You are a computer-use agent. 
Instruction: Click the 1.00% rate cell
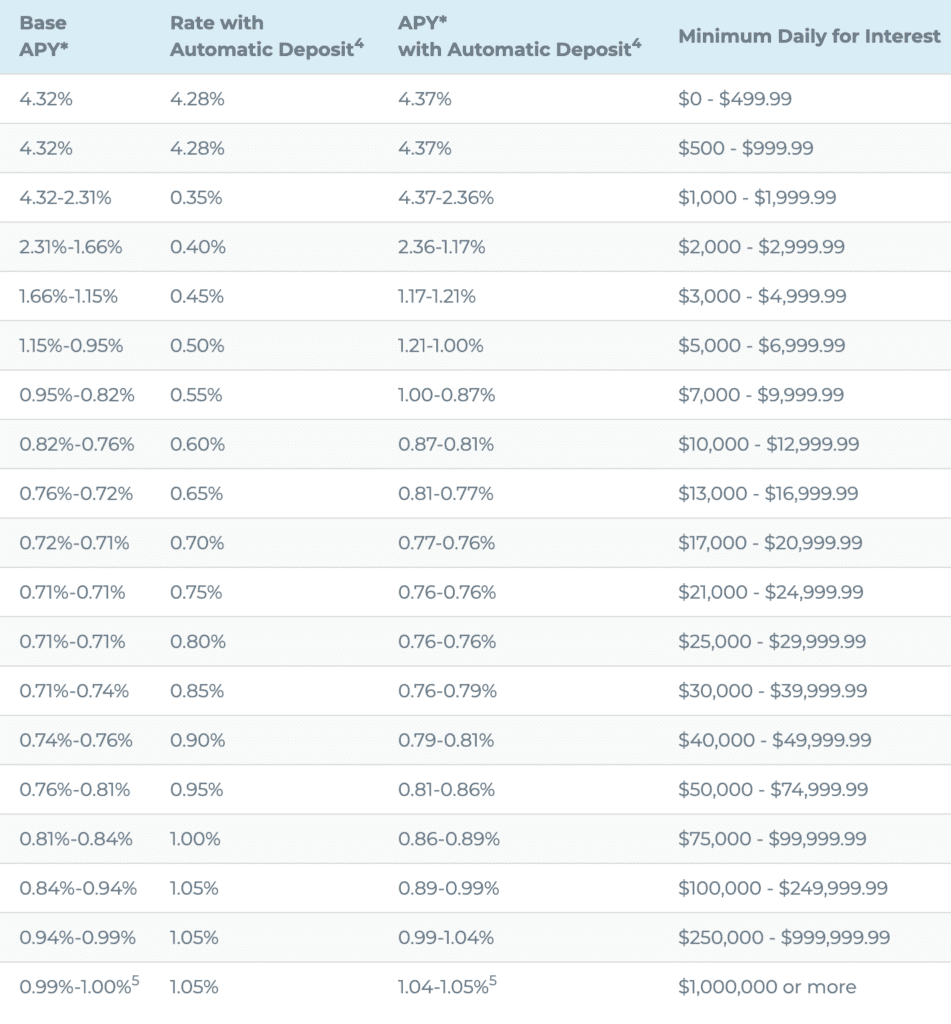(x=195, y=839)
